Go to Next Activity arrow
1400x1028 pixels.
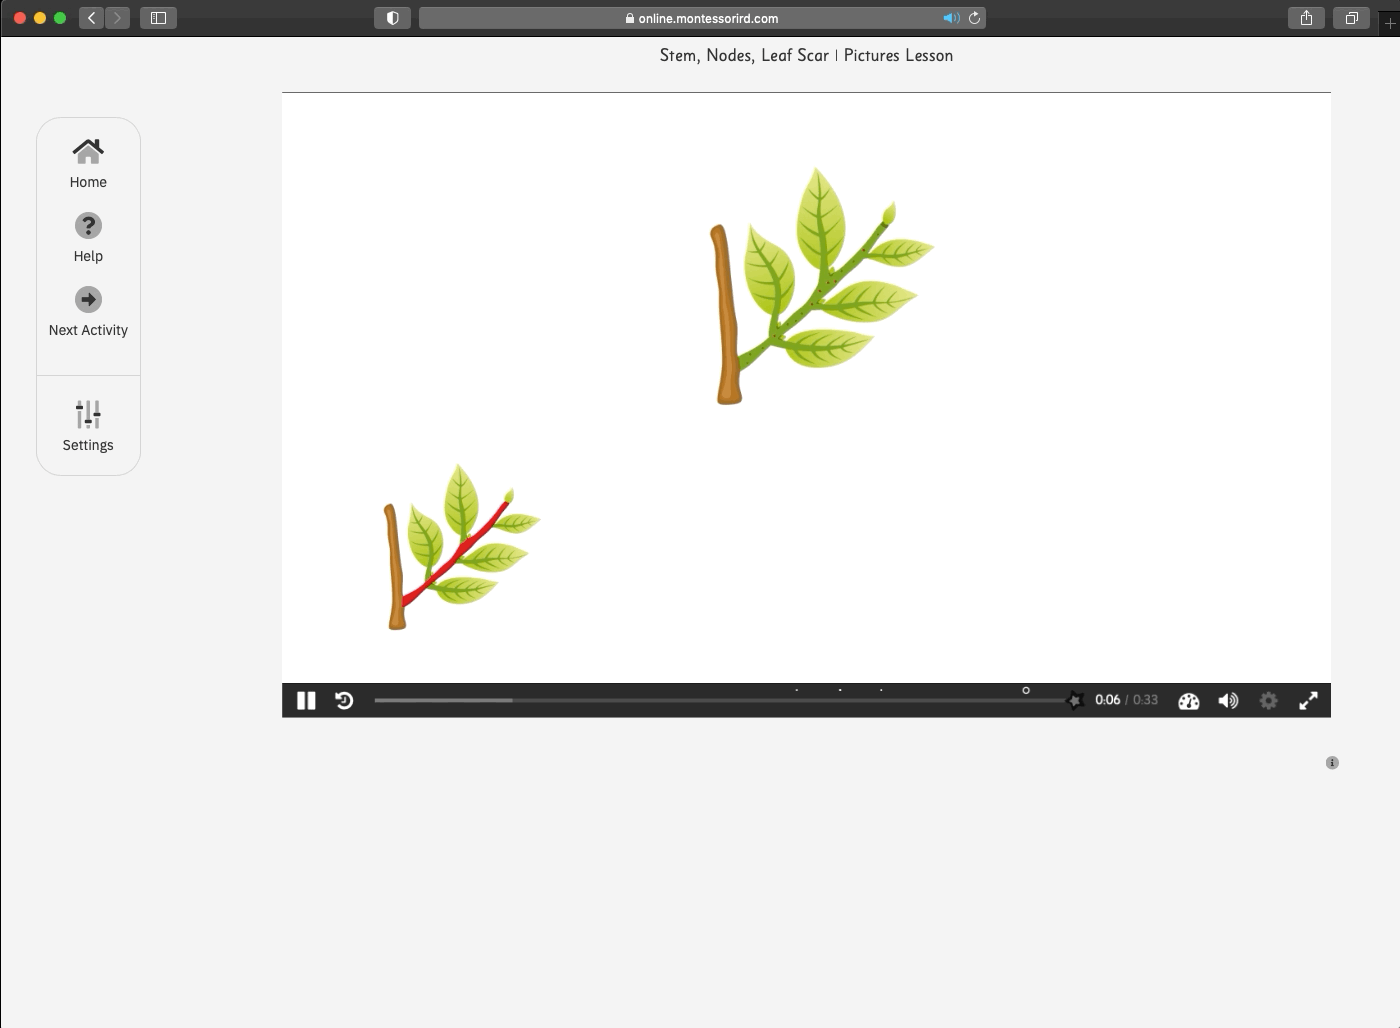88,299
